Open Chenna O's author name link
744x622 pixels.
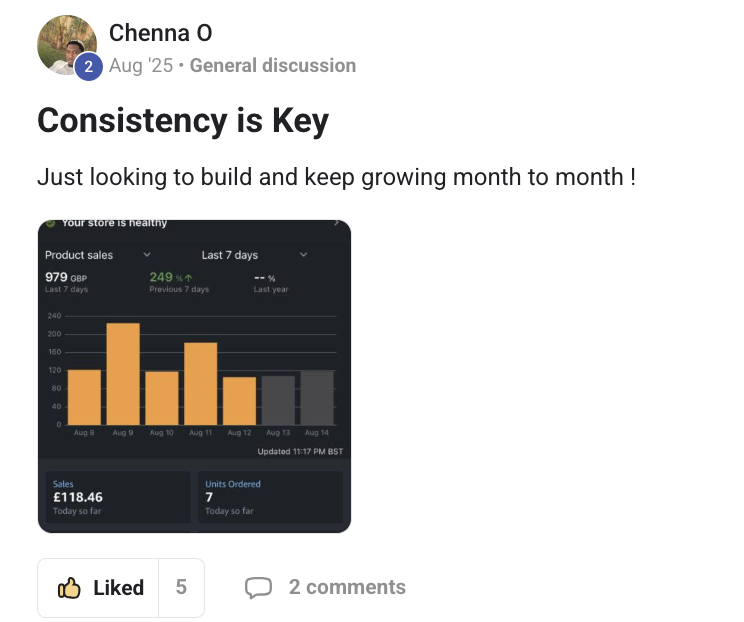click(160, 33)
